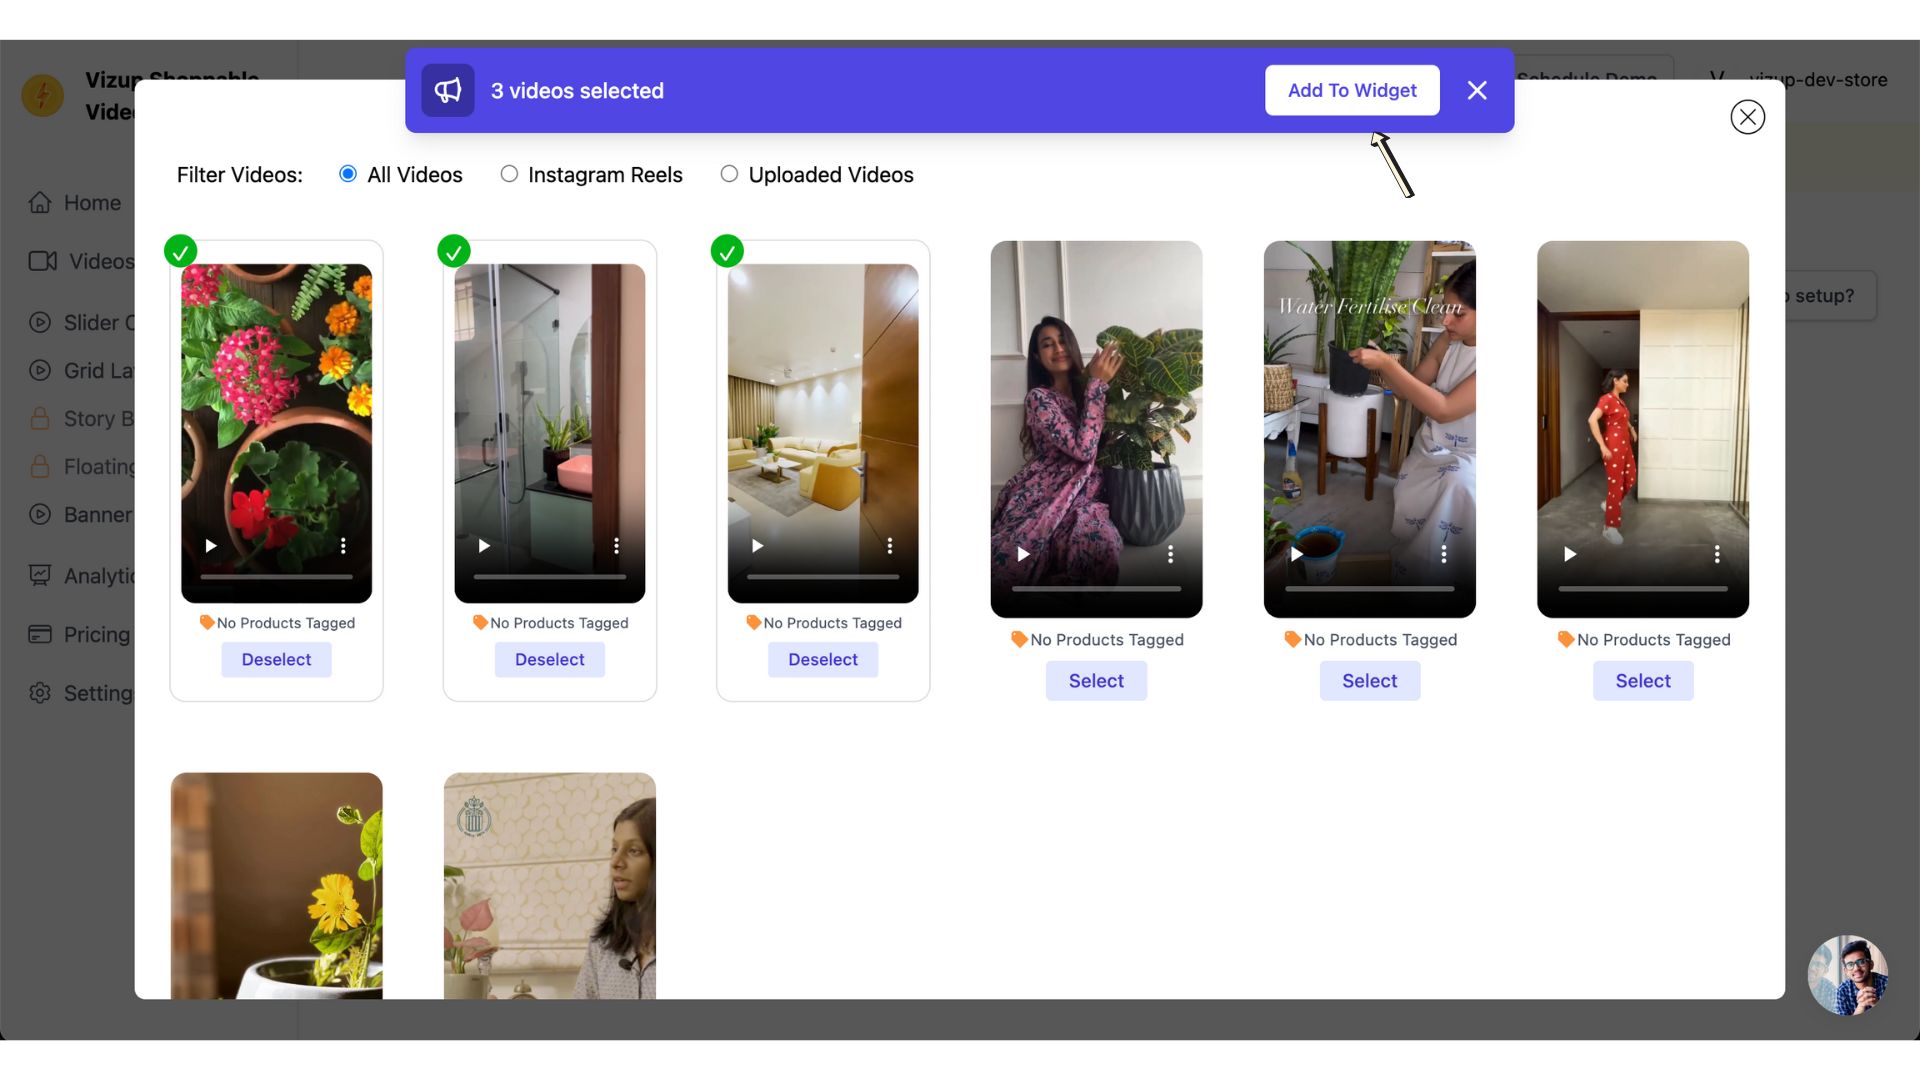The width and height of the screenshot is (1920, 1080).
Task: Deselect the flower pots video
Action: click(x=276, y=660)
